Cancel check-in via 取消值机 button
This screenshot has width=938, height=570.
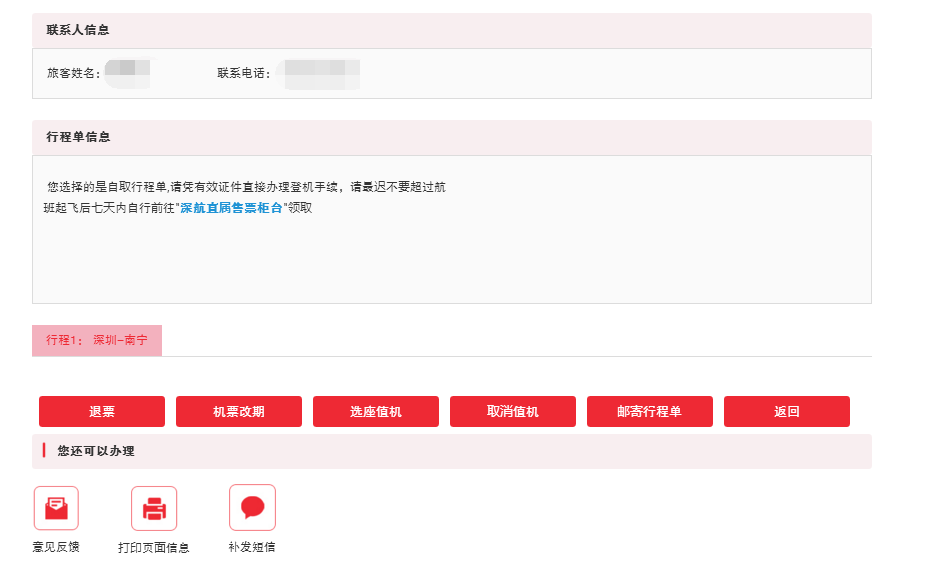pos(513,411)
